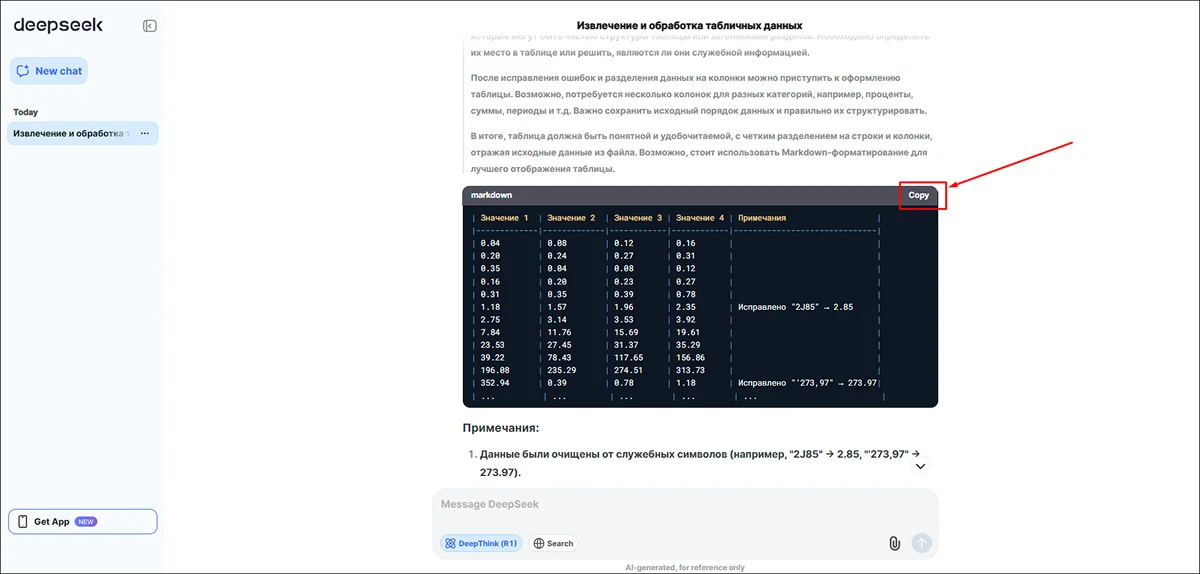Click the 'Значение 3' column header

point(639,218)
